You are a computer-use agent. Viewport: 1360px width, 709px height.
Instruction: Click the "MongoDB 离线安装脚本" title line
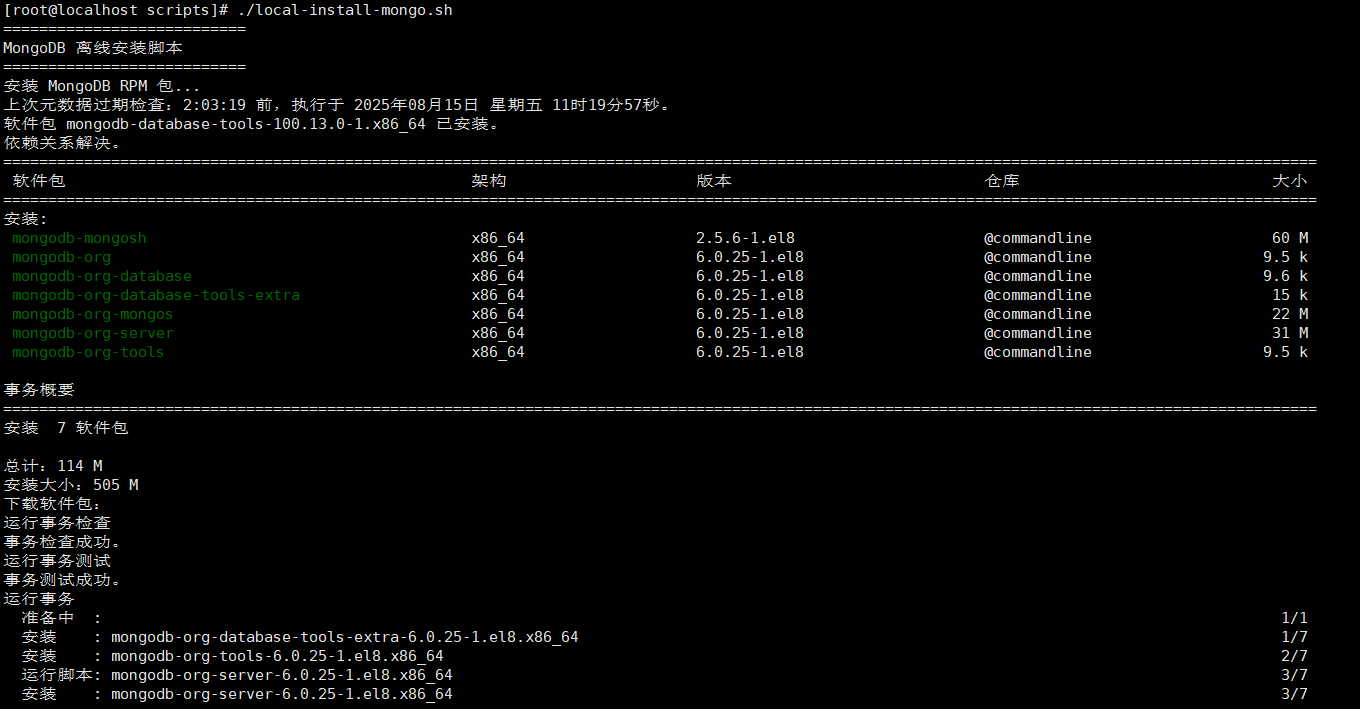(93, 48)
